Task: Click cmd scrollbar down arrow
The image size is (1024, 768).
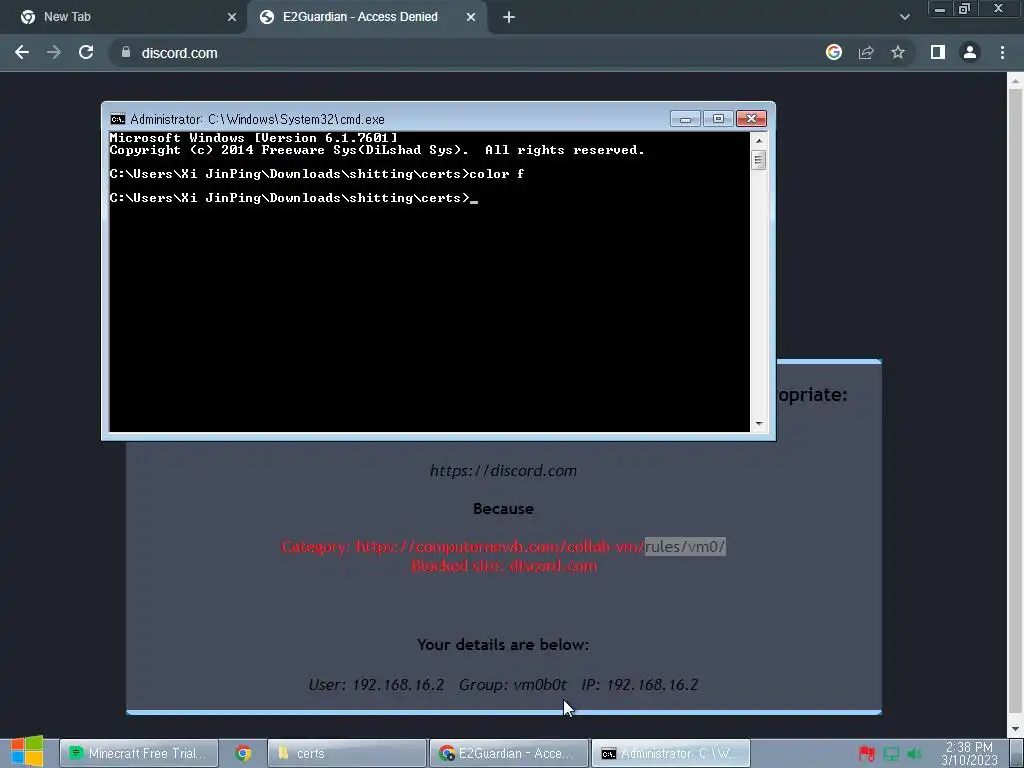Action: coord(759,424)
